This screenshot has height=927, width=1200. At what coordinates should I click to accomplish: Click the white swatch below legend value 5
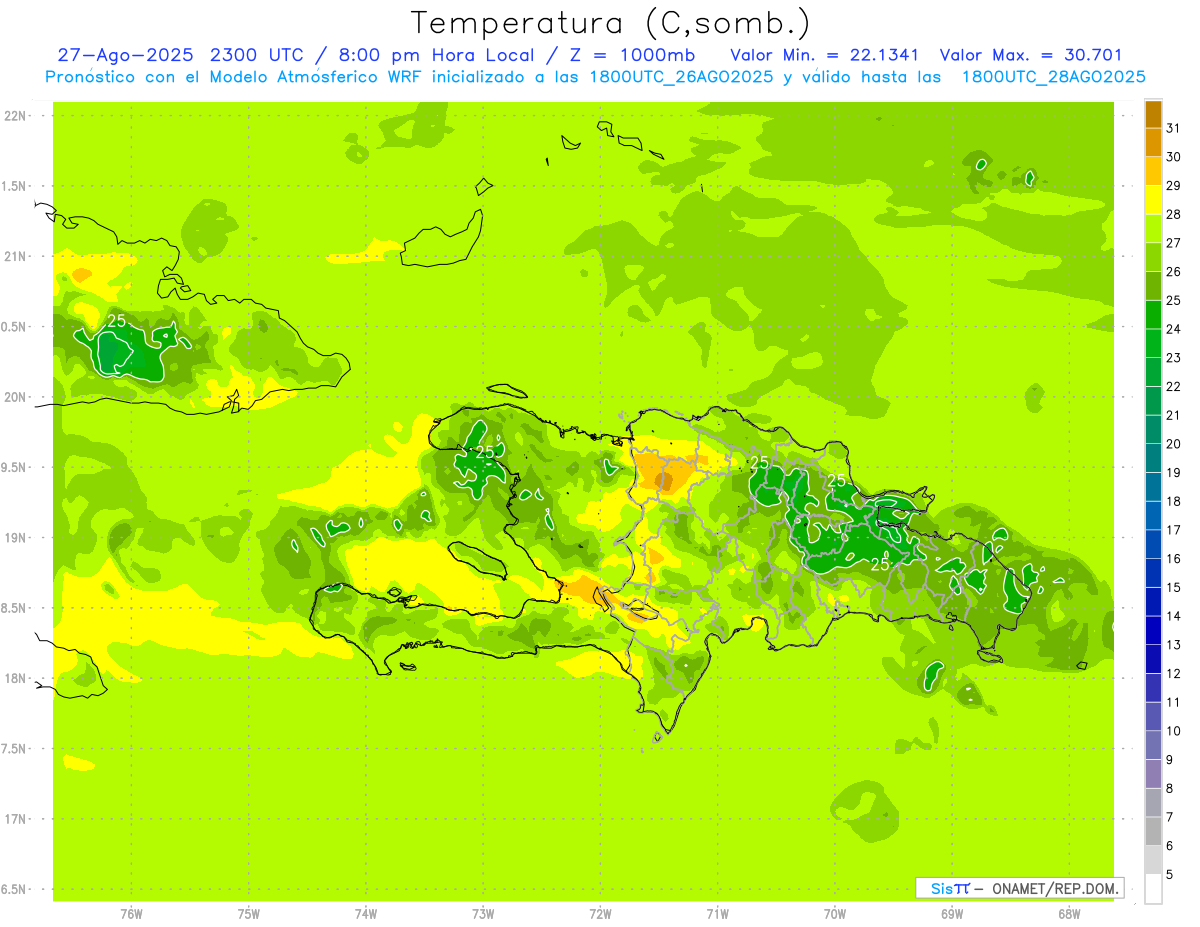[1153, 888]
